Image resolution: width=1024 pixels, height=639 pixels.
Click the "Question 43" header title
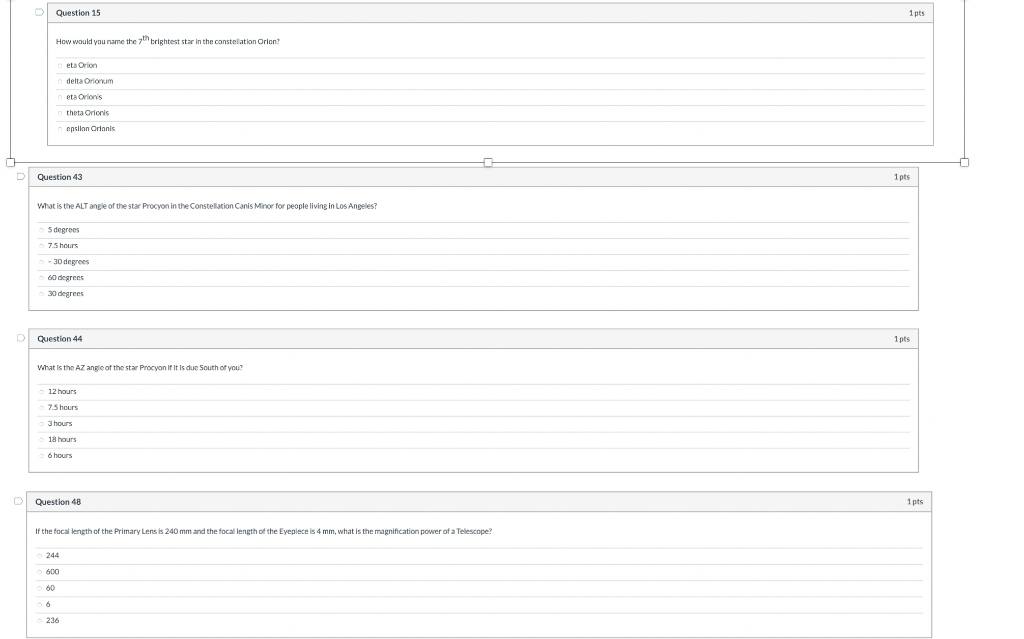(x=59, y=177)
